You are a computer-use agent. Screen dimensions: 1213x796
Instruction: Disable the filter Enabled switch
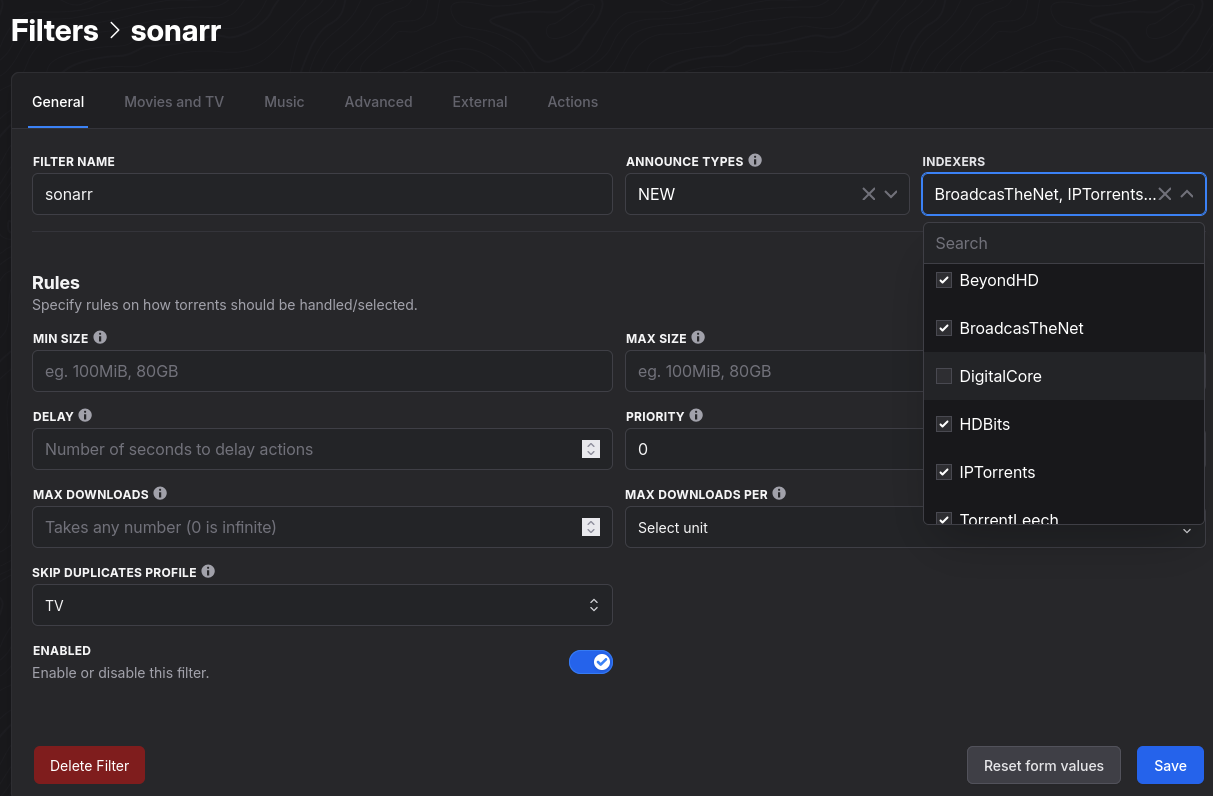(591, 662)
